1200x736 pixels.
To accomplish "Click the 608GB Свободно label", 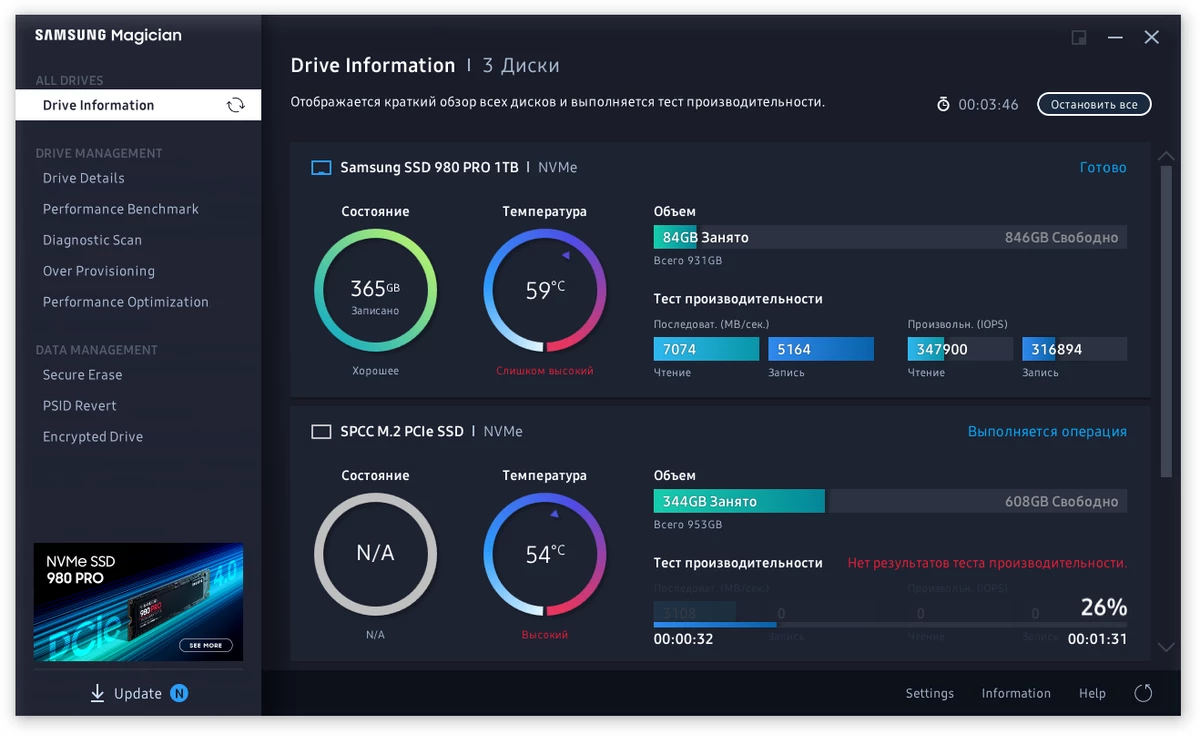I will 1061,502.
